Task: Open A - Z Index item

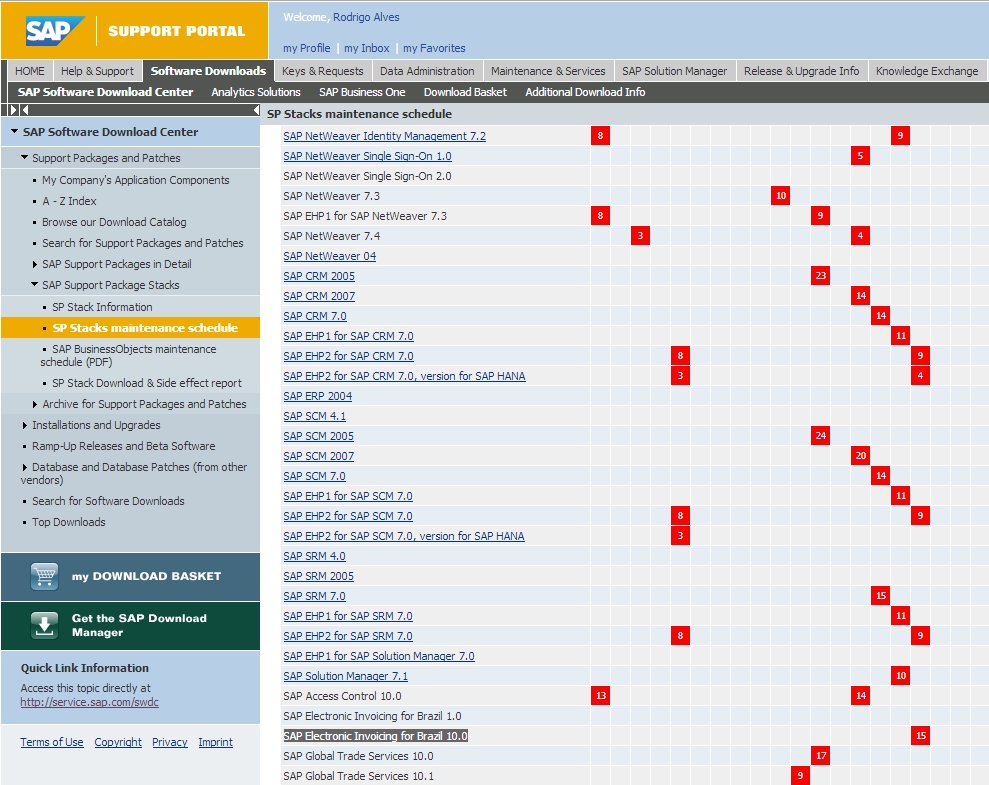Action: pos(69,201)
